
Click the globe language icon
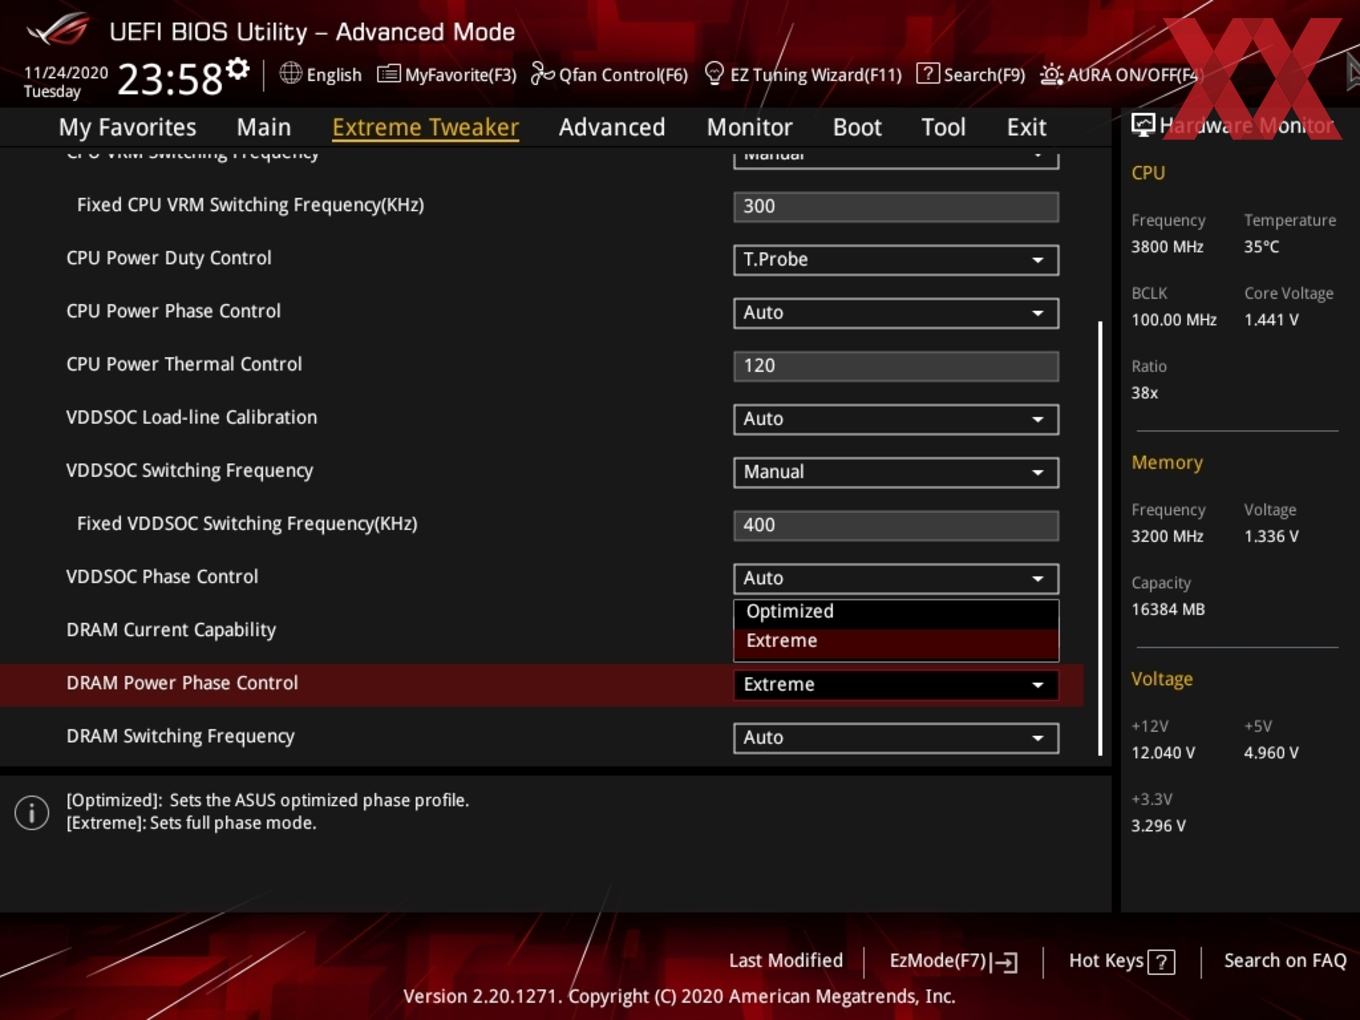pyautogui.click(x=290, y=73)
